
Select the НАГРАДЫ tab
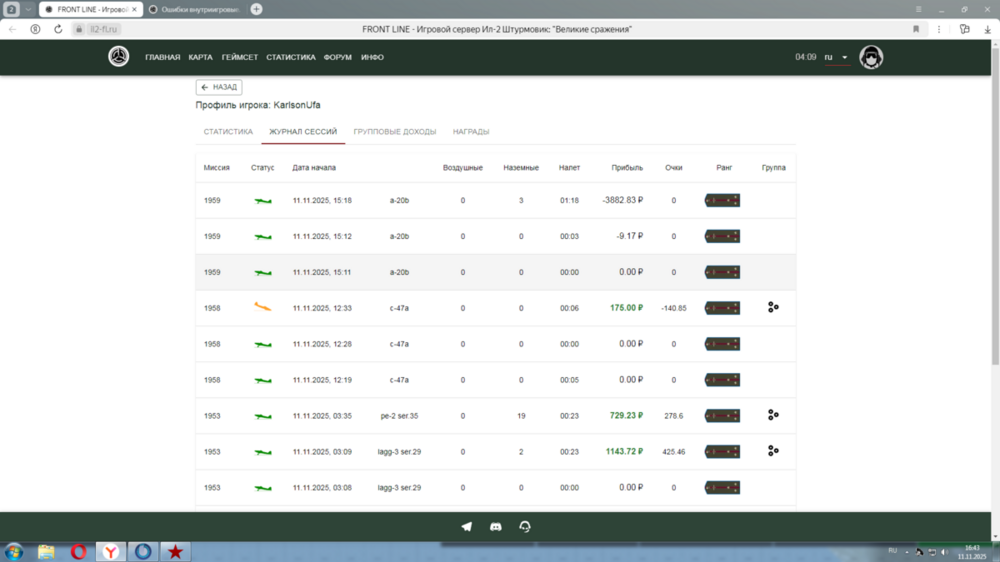471,132
